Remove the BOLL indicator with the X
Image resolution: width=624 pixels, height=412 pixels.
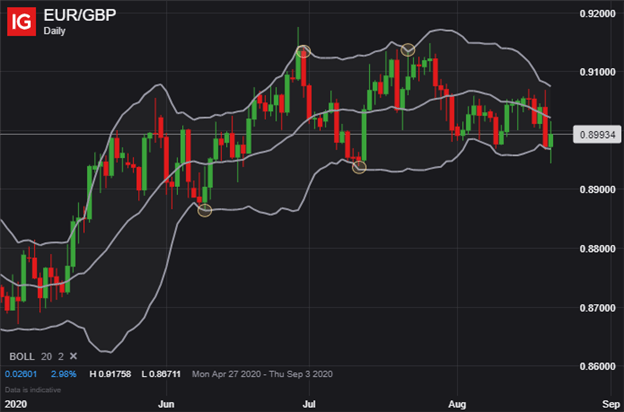[x=73, y=356]
